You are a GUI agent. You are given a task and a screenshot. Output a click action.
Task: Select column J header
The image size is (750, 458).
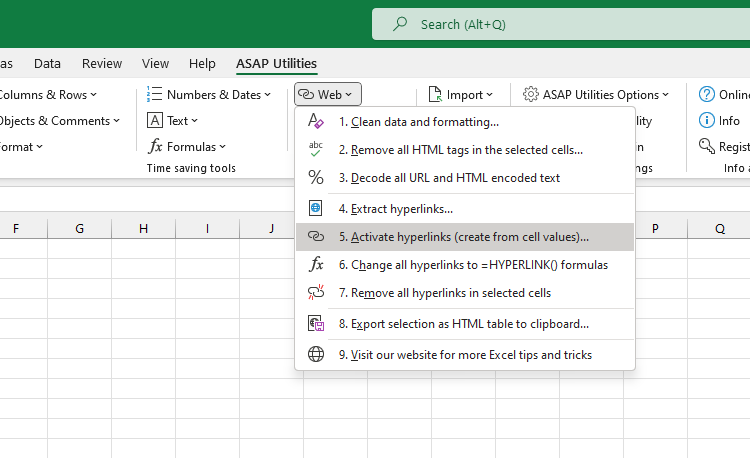[x=271, y=229]
